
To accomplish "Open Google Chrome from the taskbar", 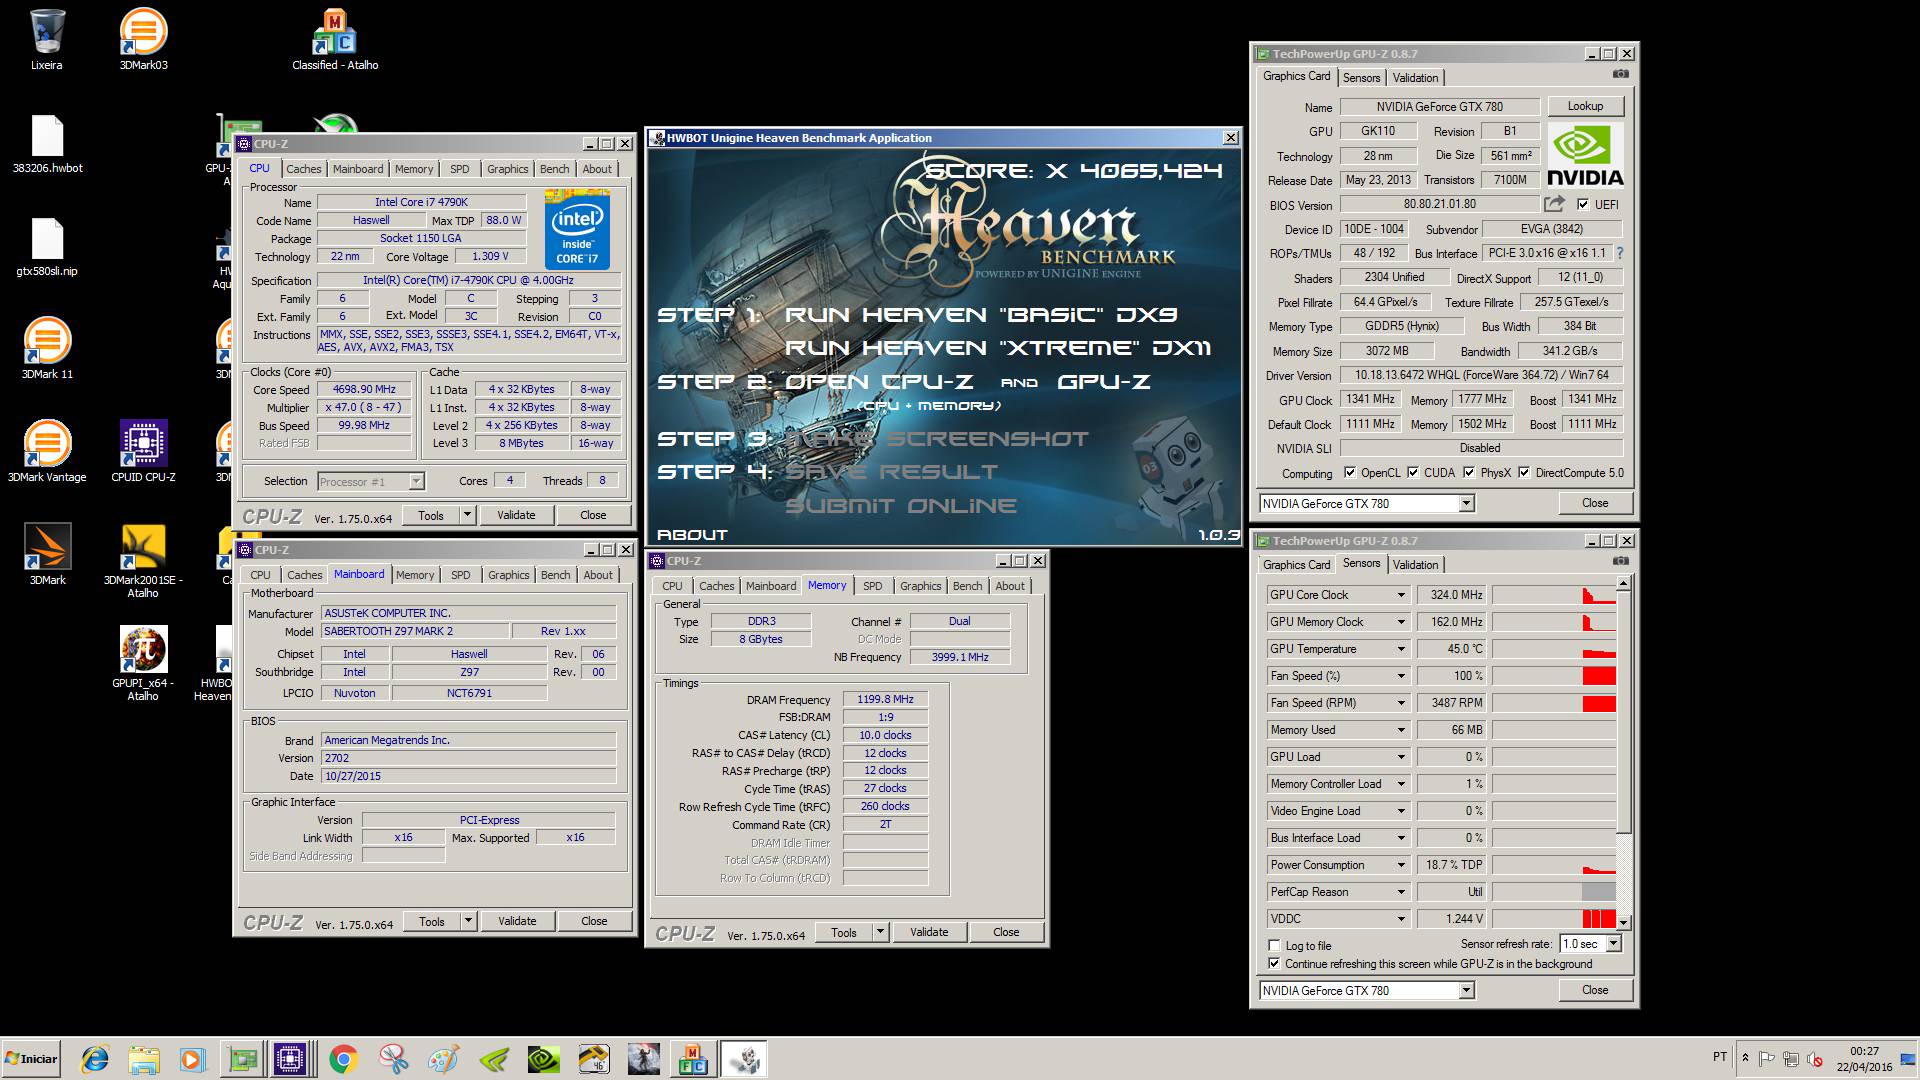I will coord(343,1059).
